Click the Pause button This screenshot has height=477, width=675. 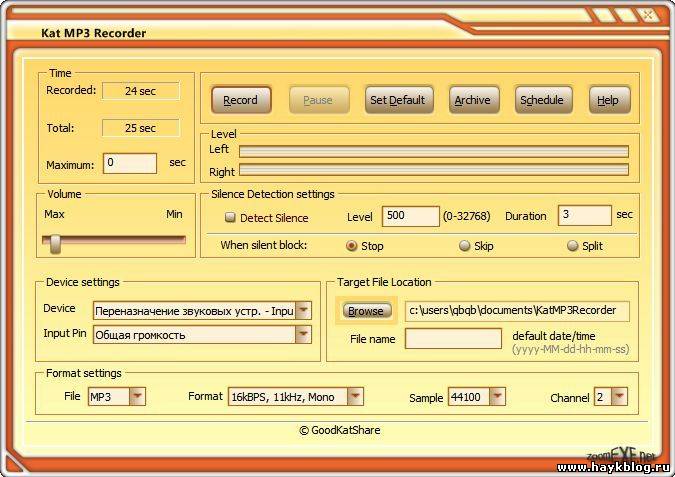pyautogui.click(x=319, y=100)
